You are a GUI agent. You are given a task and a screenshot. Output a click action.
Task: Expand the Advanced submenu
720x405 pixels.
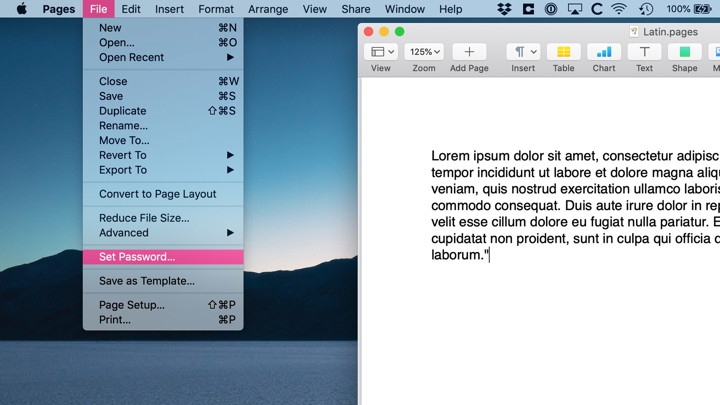[x=163, y=233]
